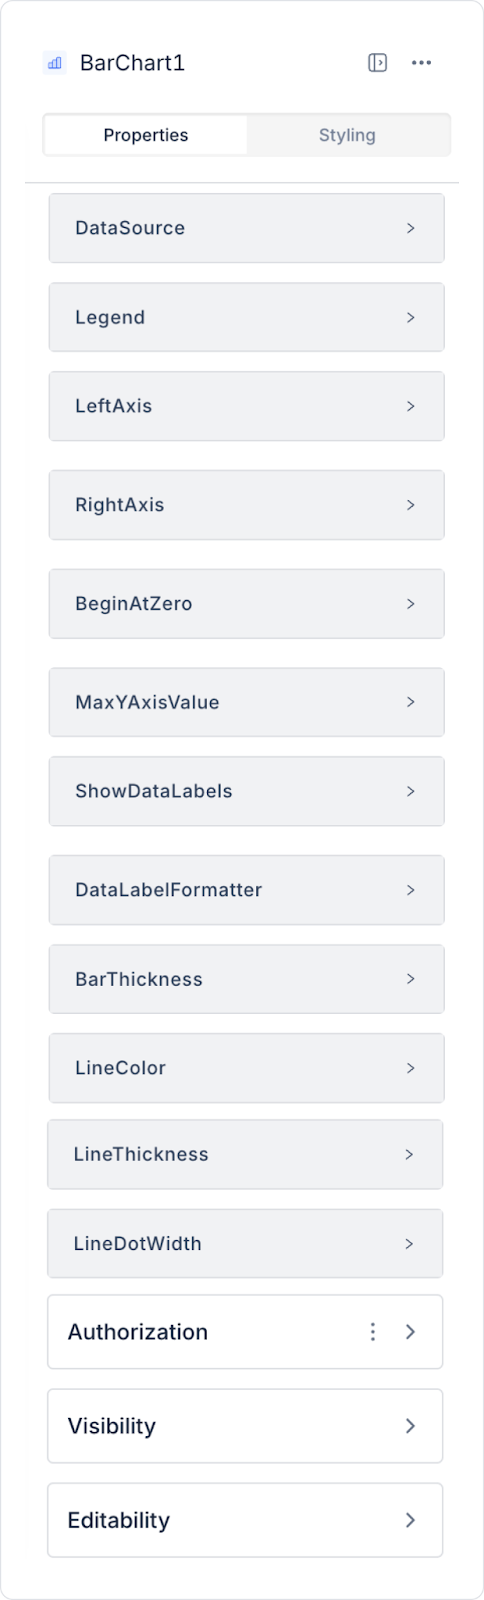Open DataLabelFormatter property
The height and width of the screenshot is (1600, 484).
click(246, 890)
